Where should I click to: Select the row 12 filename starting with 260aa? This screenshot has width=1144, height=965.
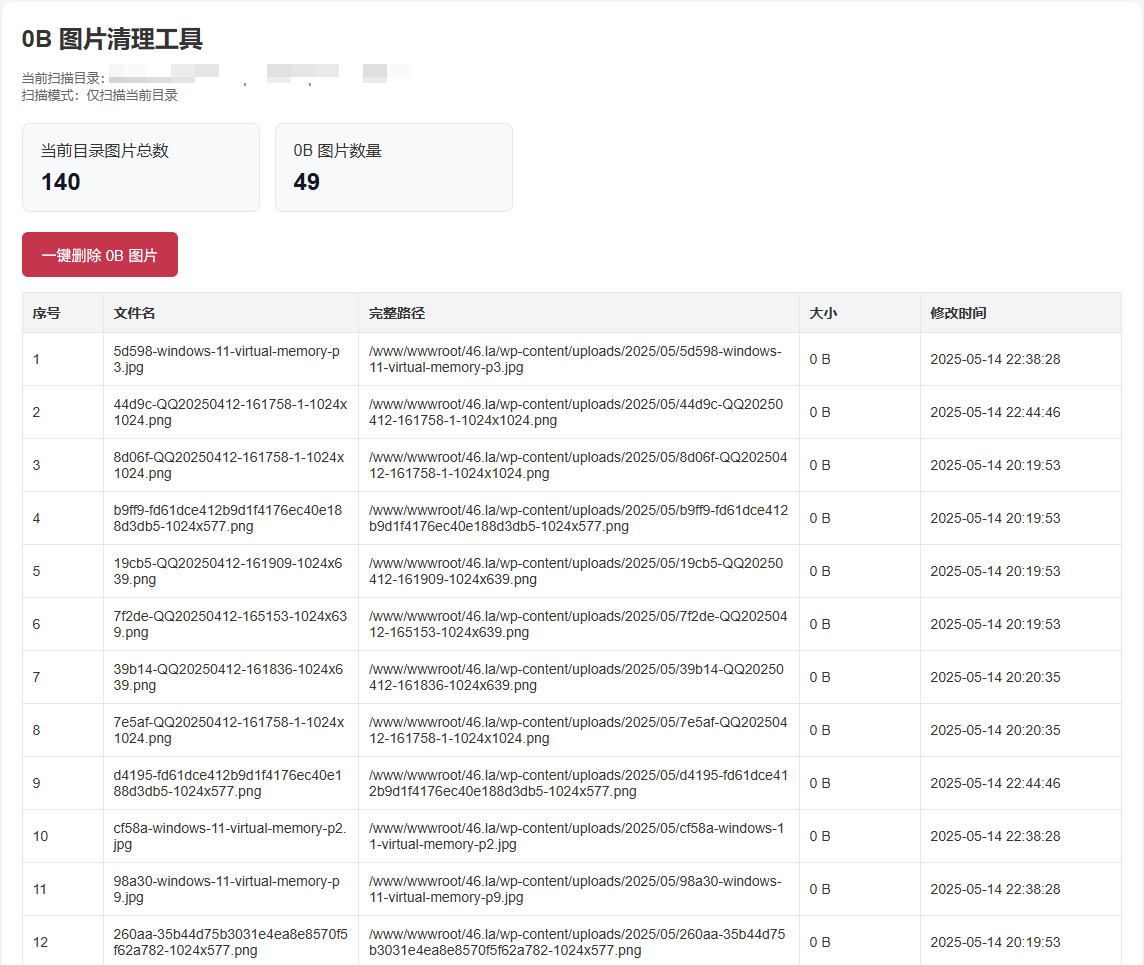pyautogui.click(x=231, y=941)
